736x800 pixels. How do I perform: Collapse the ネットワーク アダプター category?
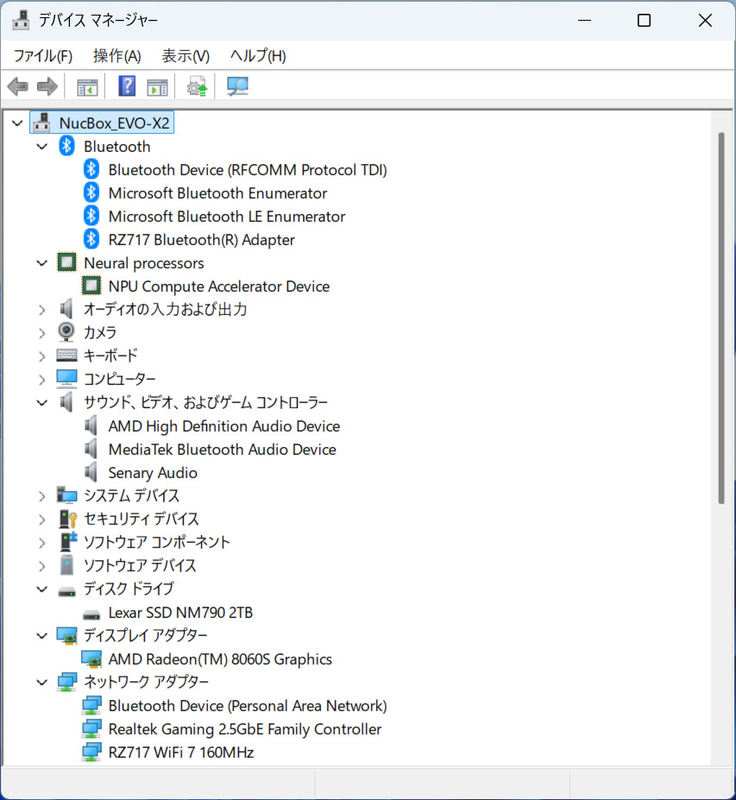pos(42,682)
